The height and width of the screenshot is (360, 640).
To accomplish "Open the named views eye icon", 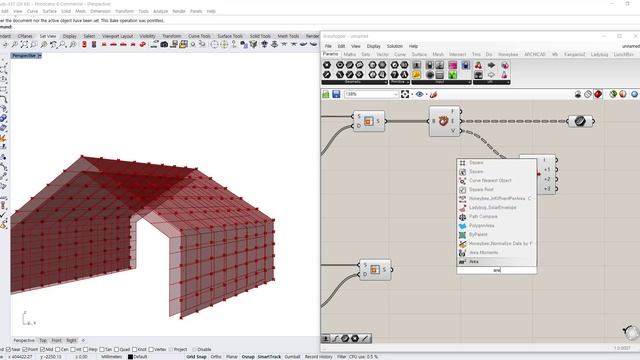I will click(x=420, y=94).
